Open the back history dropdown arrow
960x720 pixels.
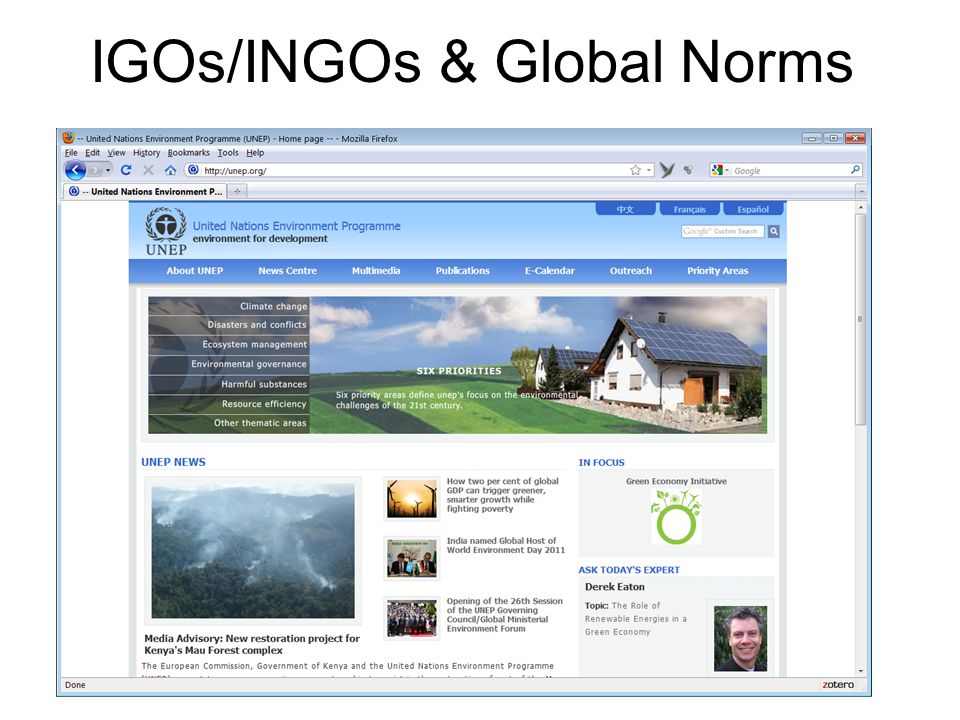click(x=108, y=170)
